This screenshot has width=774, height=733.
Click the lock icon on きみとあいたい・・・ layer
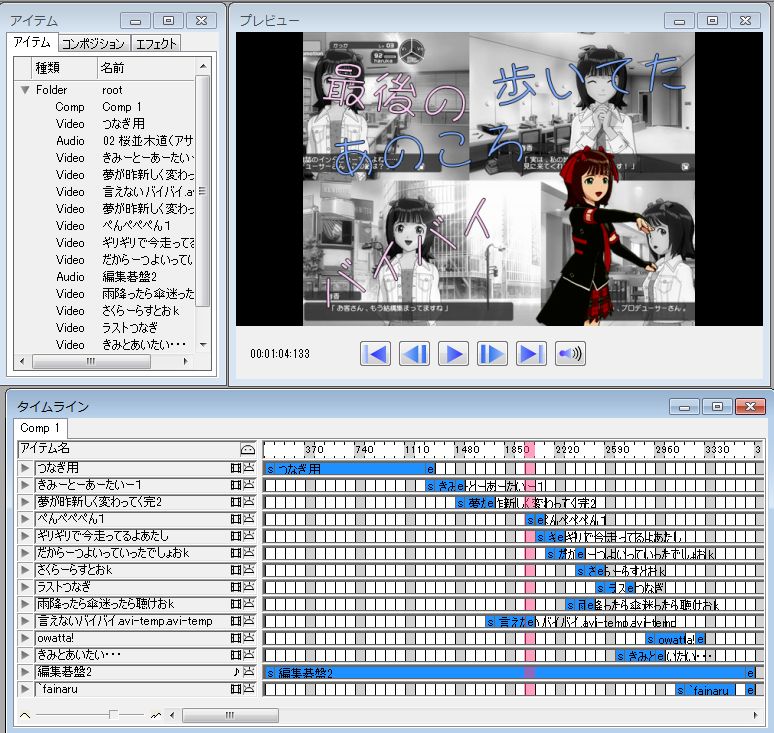[x=249, y=655]
